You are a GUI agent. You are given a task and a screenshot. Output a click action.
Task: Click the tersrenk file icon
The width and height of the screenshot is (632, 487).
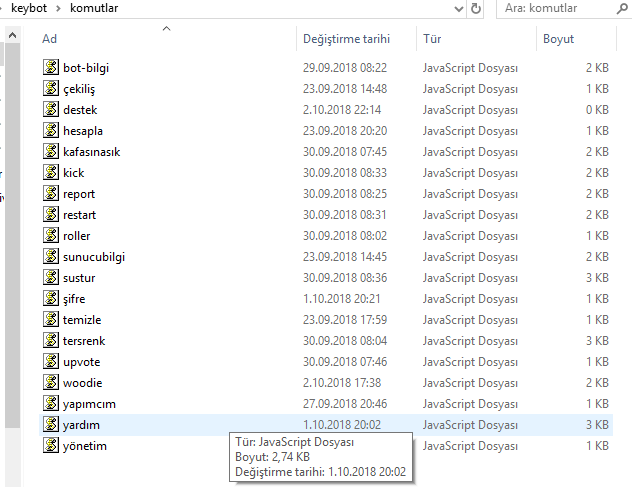51,340
